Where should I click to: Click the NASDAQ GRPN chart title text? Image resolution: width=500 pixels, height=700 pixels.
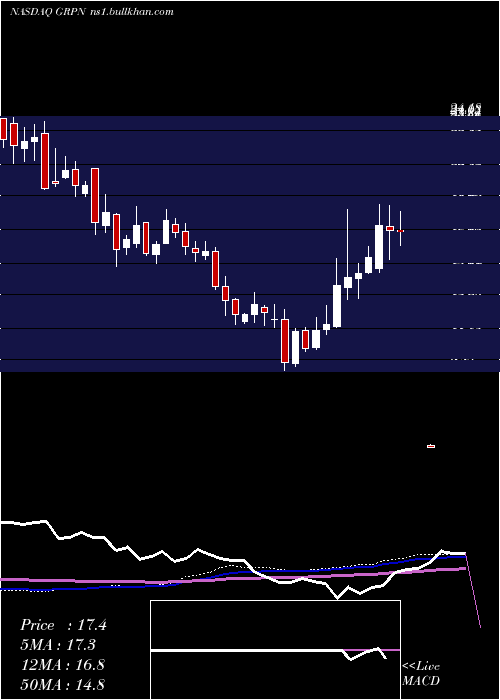click(x=49, y=12)
